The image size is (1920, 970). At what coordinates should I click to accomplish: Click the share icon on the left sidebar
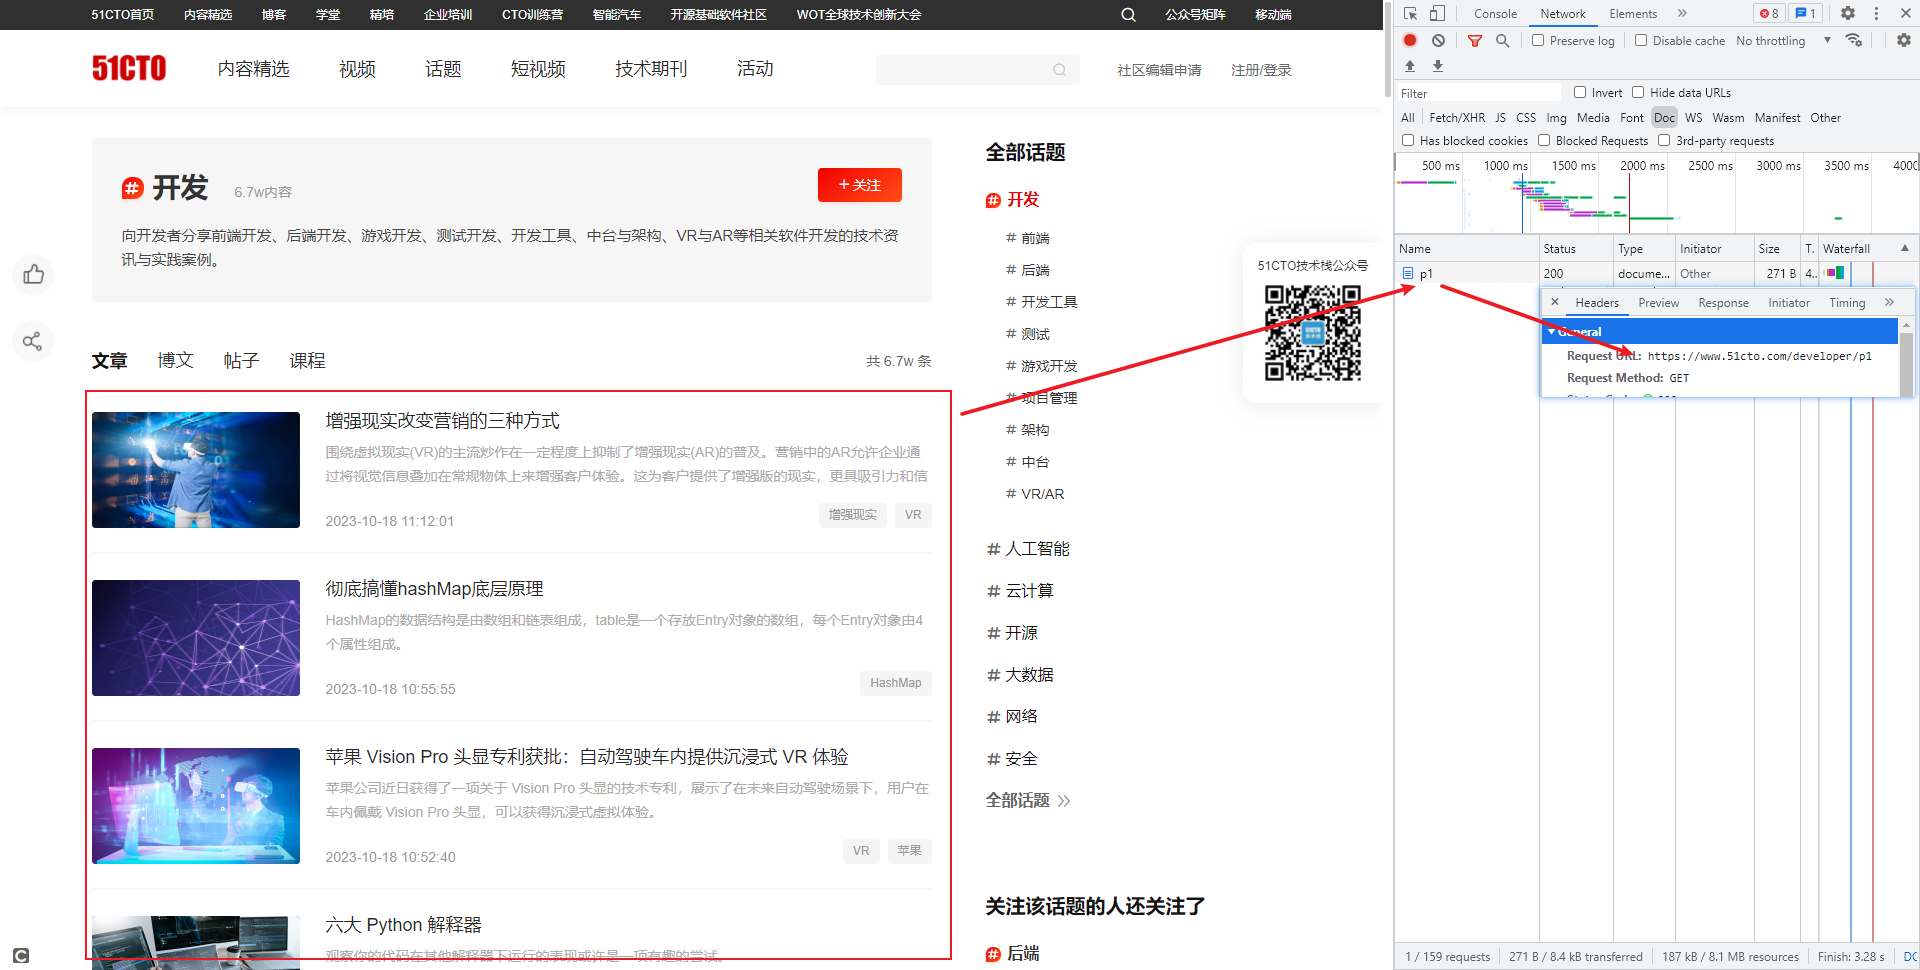(x=33, y=341)
